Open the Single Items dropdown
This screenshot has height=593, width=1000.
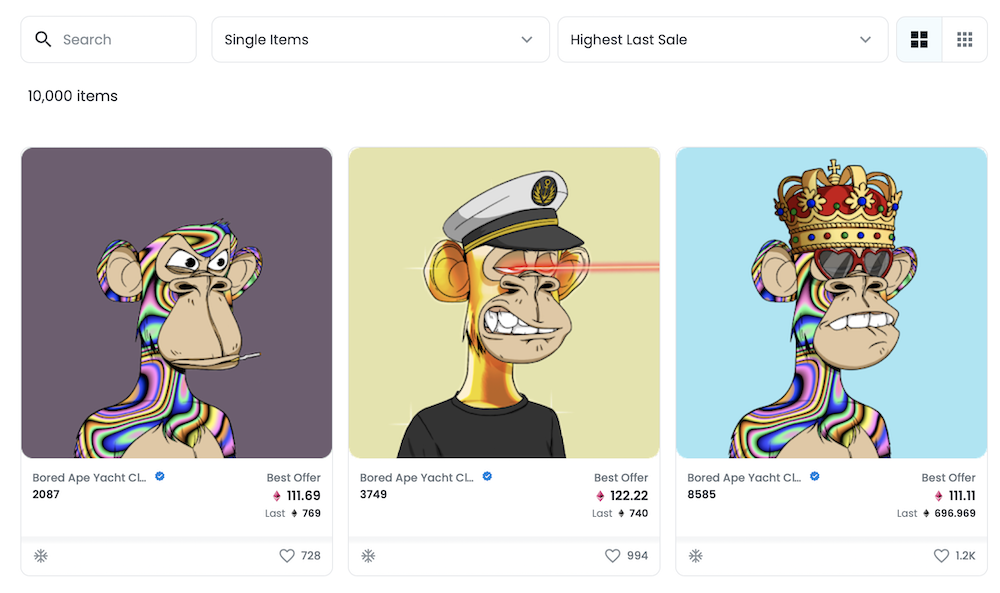point(380,40)
